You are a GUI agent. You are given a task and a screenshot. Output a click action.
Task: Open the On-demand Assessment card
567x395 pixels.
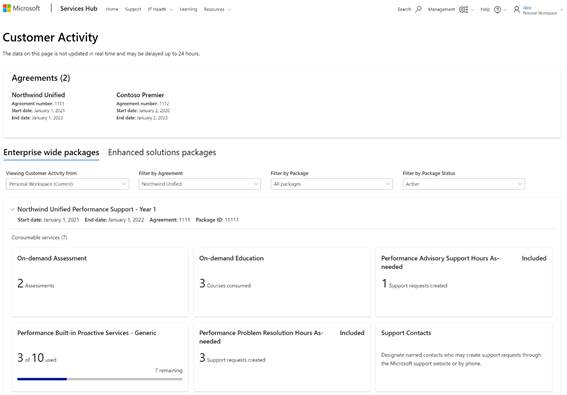coord(100,282)
